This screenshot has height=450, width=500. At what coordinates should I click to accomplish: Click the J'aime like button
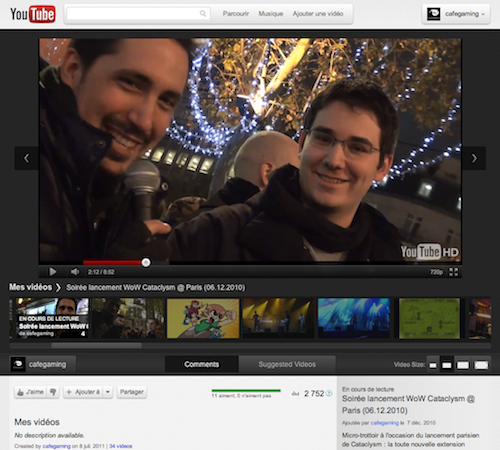pos(31,392)
